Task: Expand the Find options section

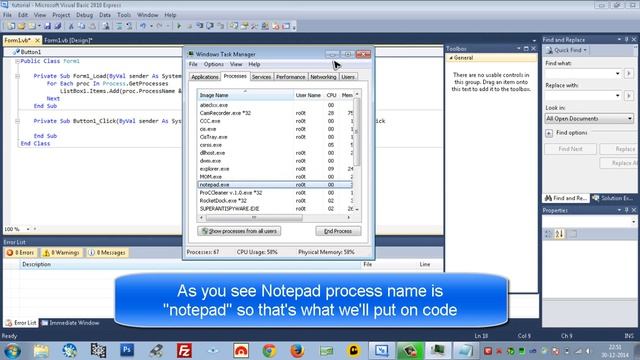Action: pos(549,133)
